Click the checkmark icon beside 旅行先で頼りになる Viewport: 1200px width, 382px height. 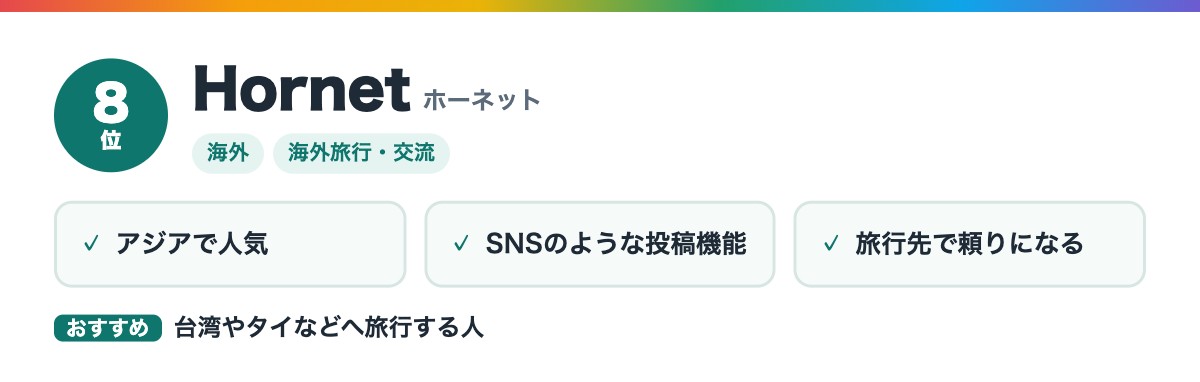click(830, 244)
